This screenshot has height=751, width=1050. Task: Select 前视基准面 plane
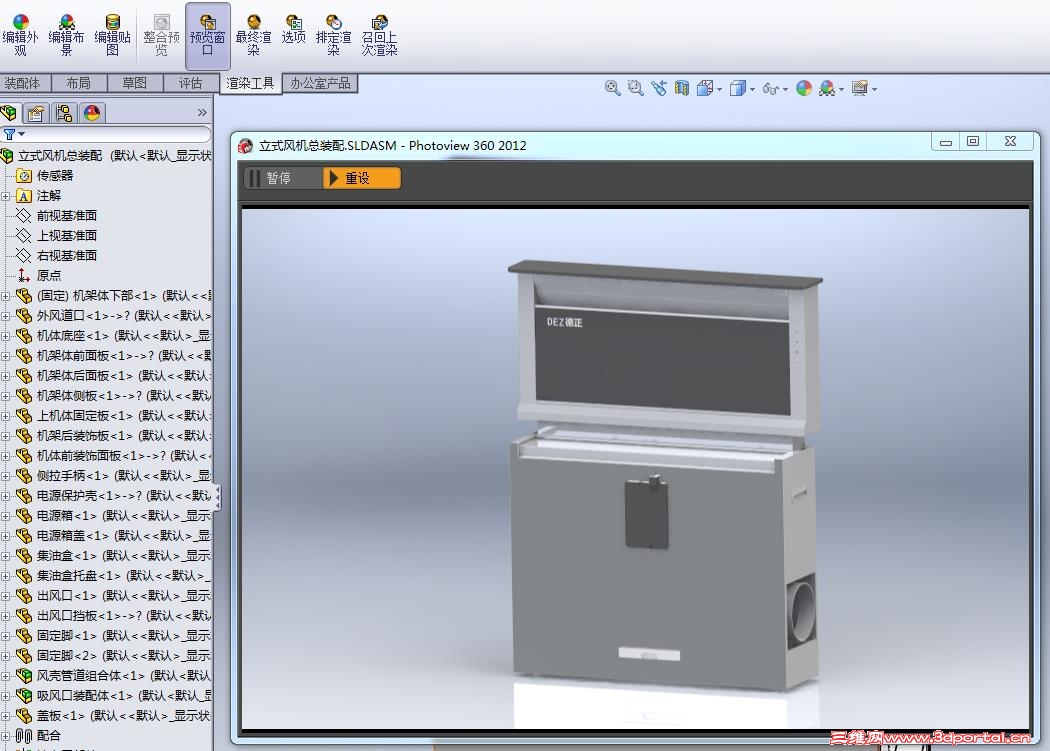[66, 216]
